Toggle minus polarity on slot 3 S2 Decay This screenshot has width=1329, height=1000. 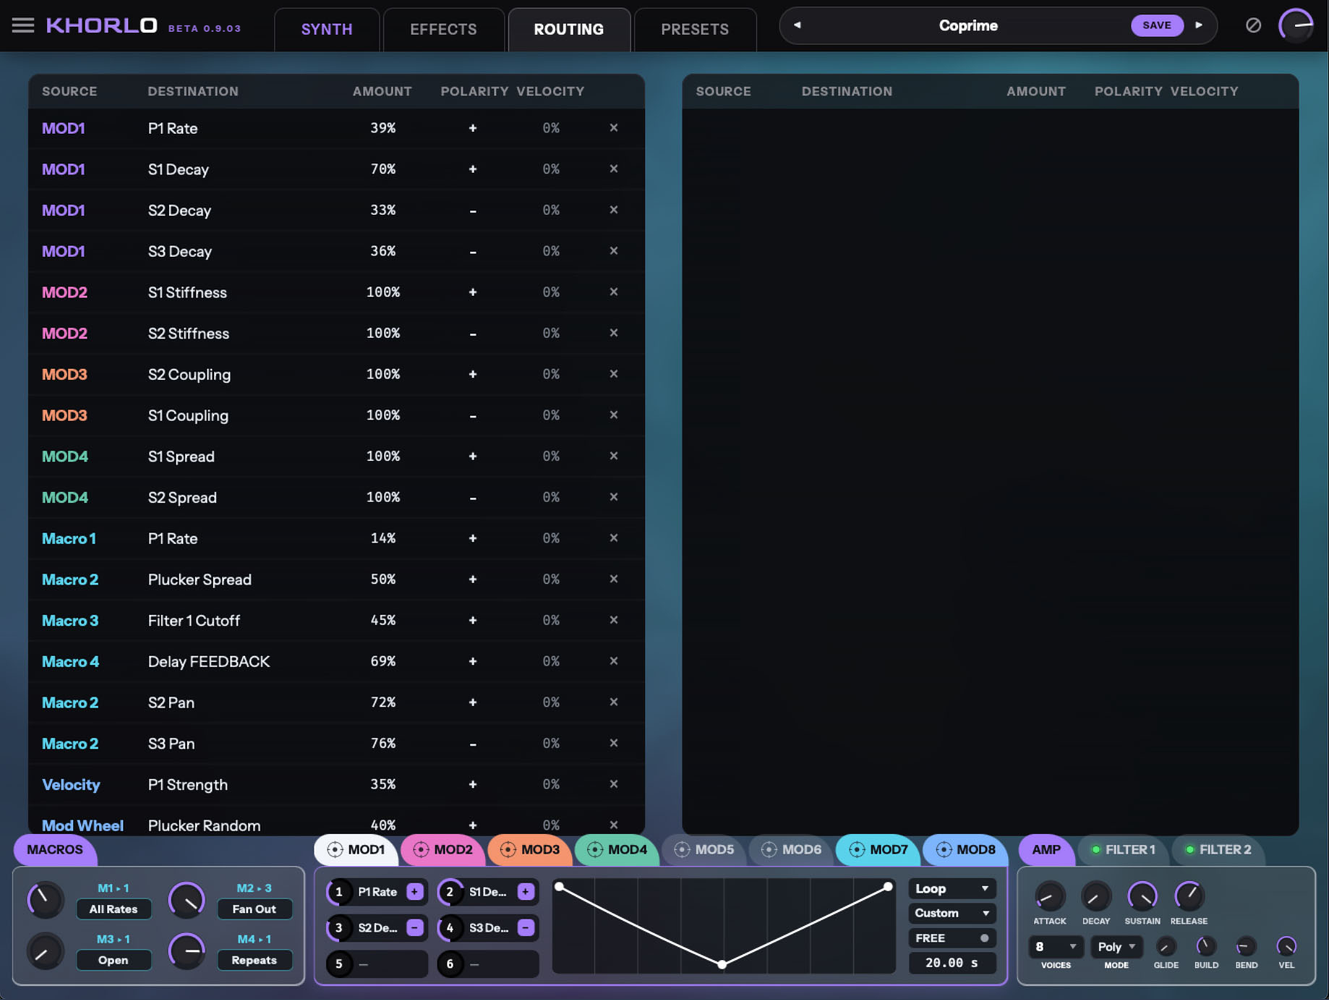pyautogui.click(x=415, y=928)
